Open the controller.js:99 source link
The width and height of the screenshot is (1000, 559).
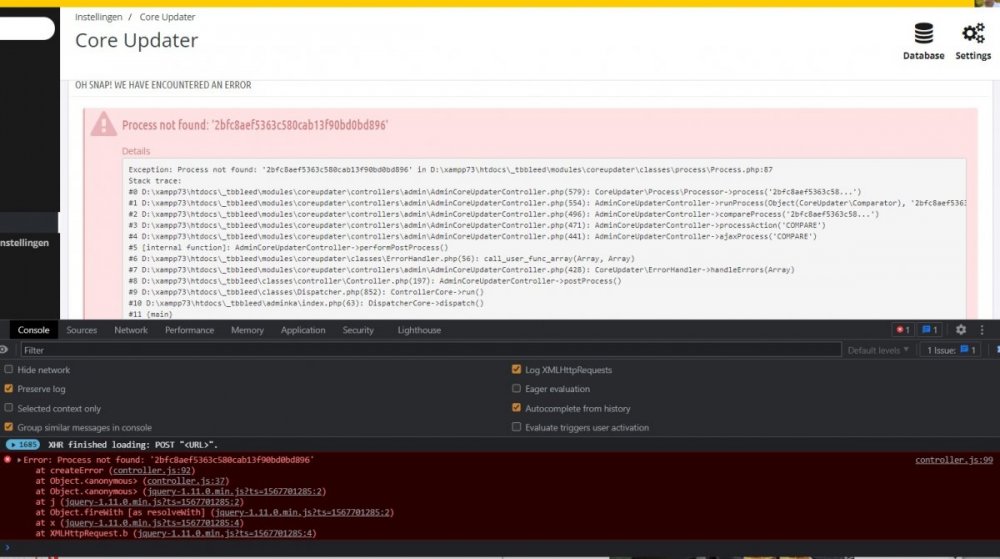tap(953, 460)
